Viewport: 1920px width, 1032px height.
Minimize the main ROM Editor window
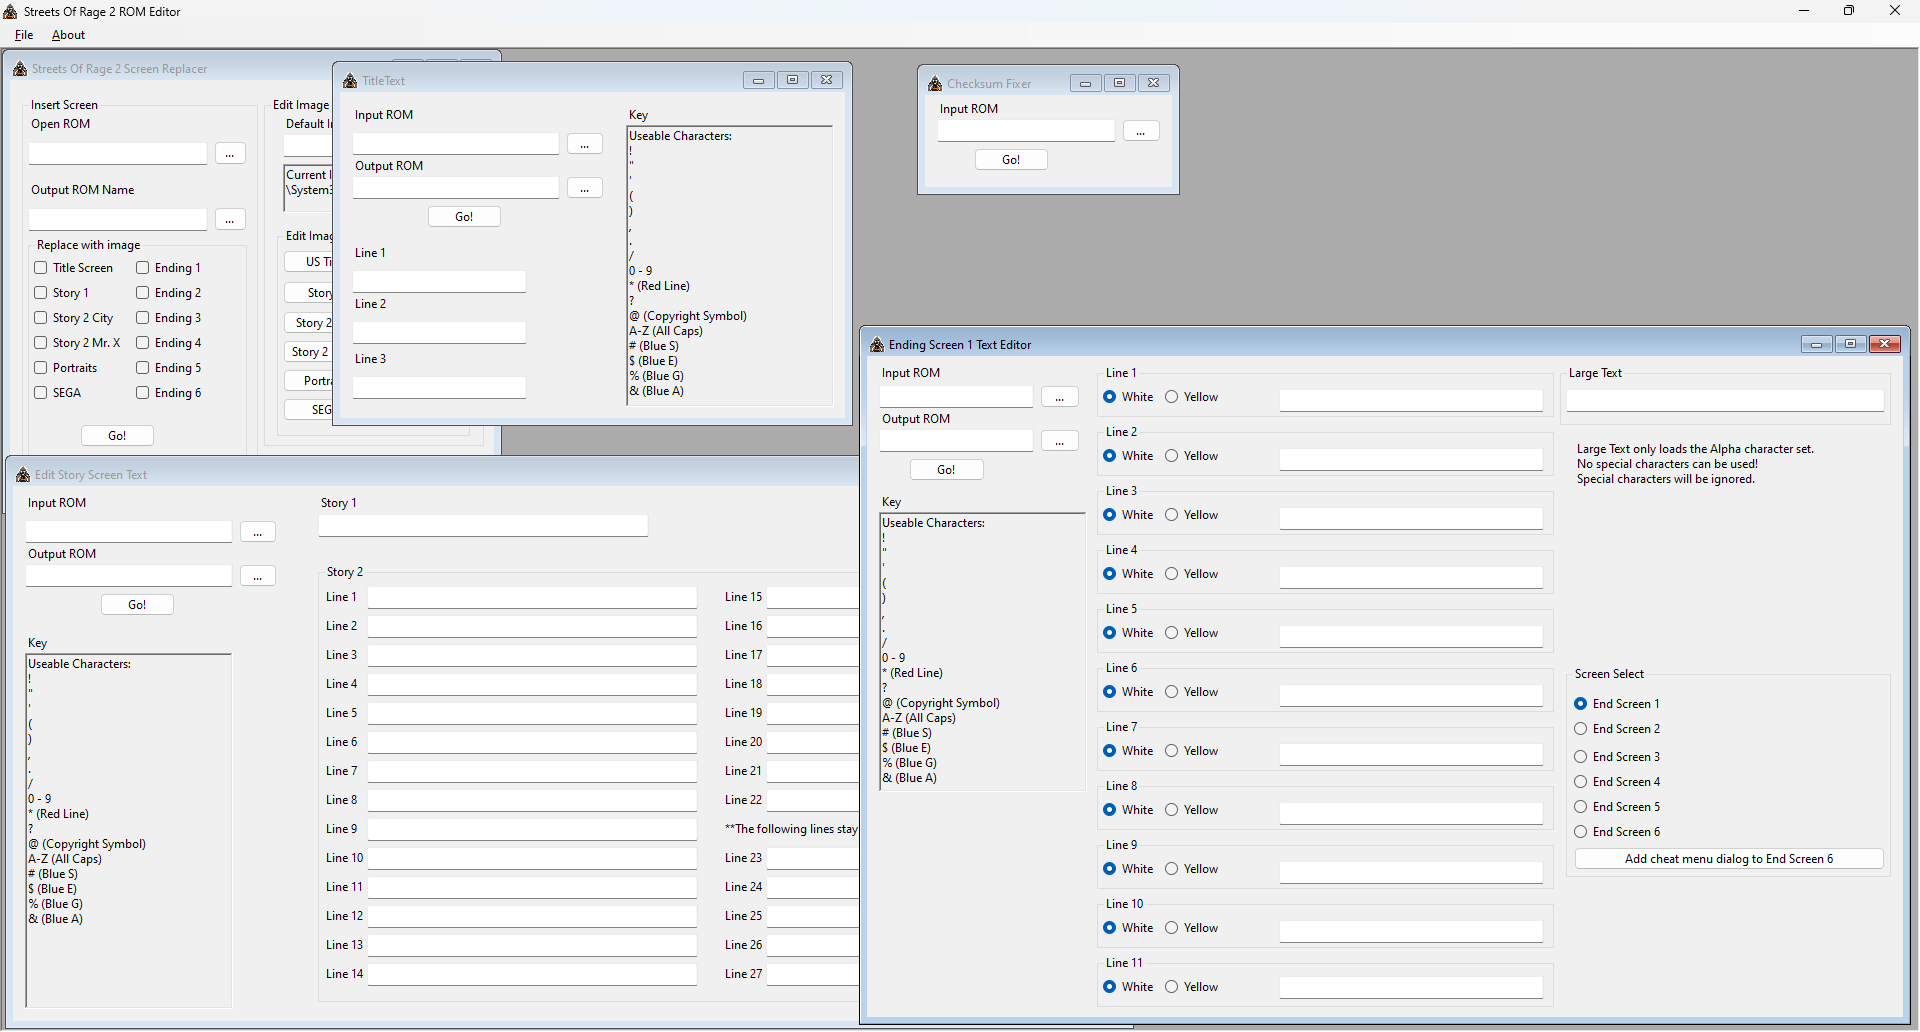(1804, 11)
